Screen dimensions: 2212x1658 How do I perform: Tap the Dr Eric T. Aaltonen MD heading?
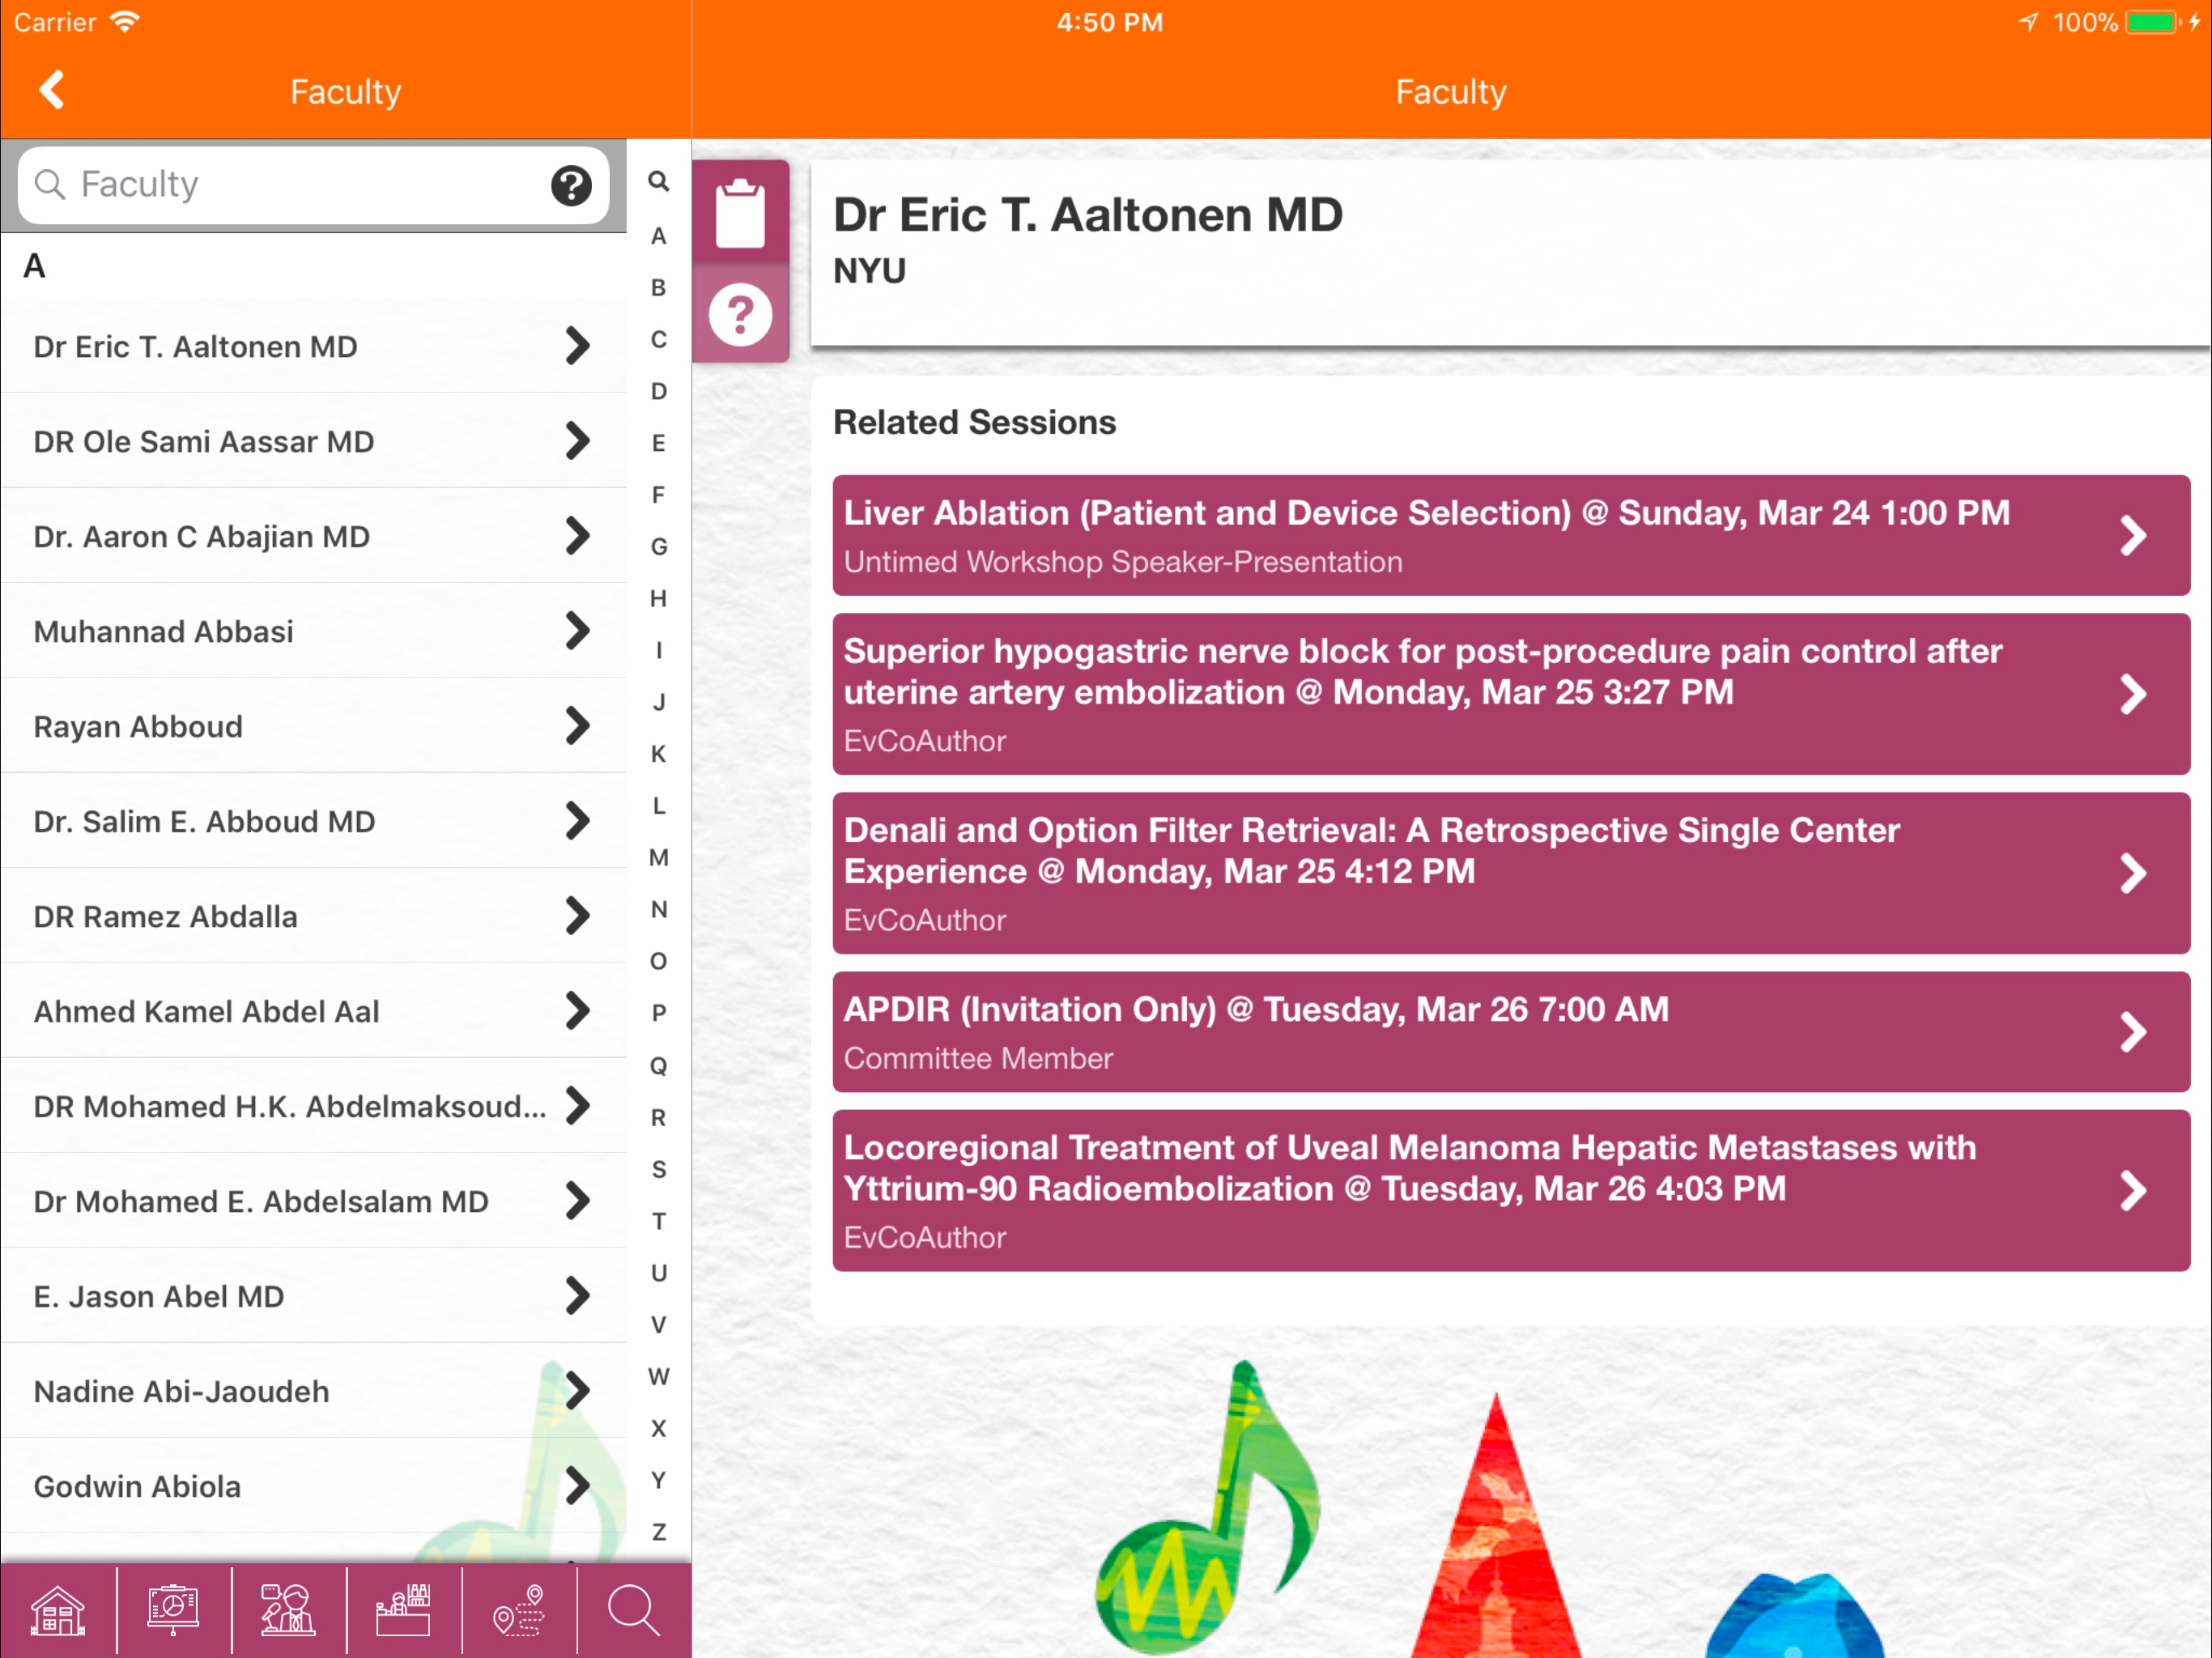click(1088, 215)
